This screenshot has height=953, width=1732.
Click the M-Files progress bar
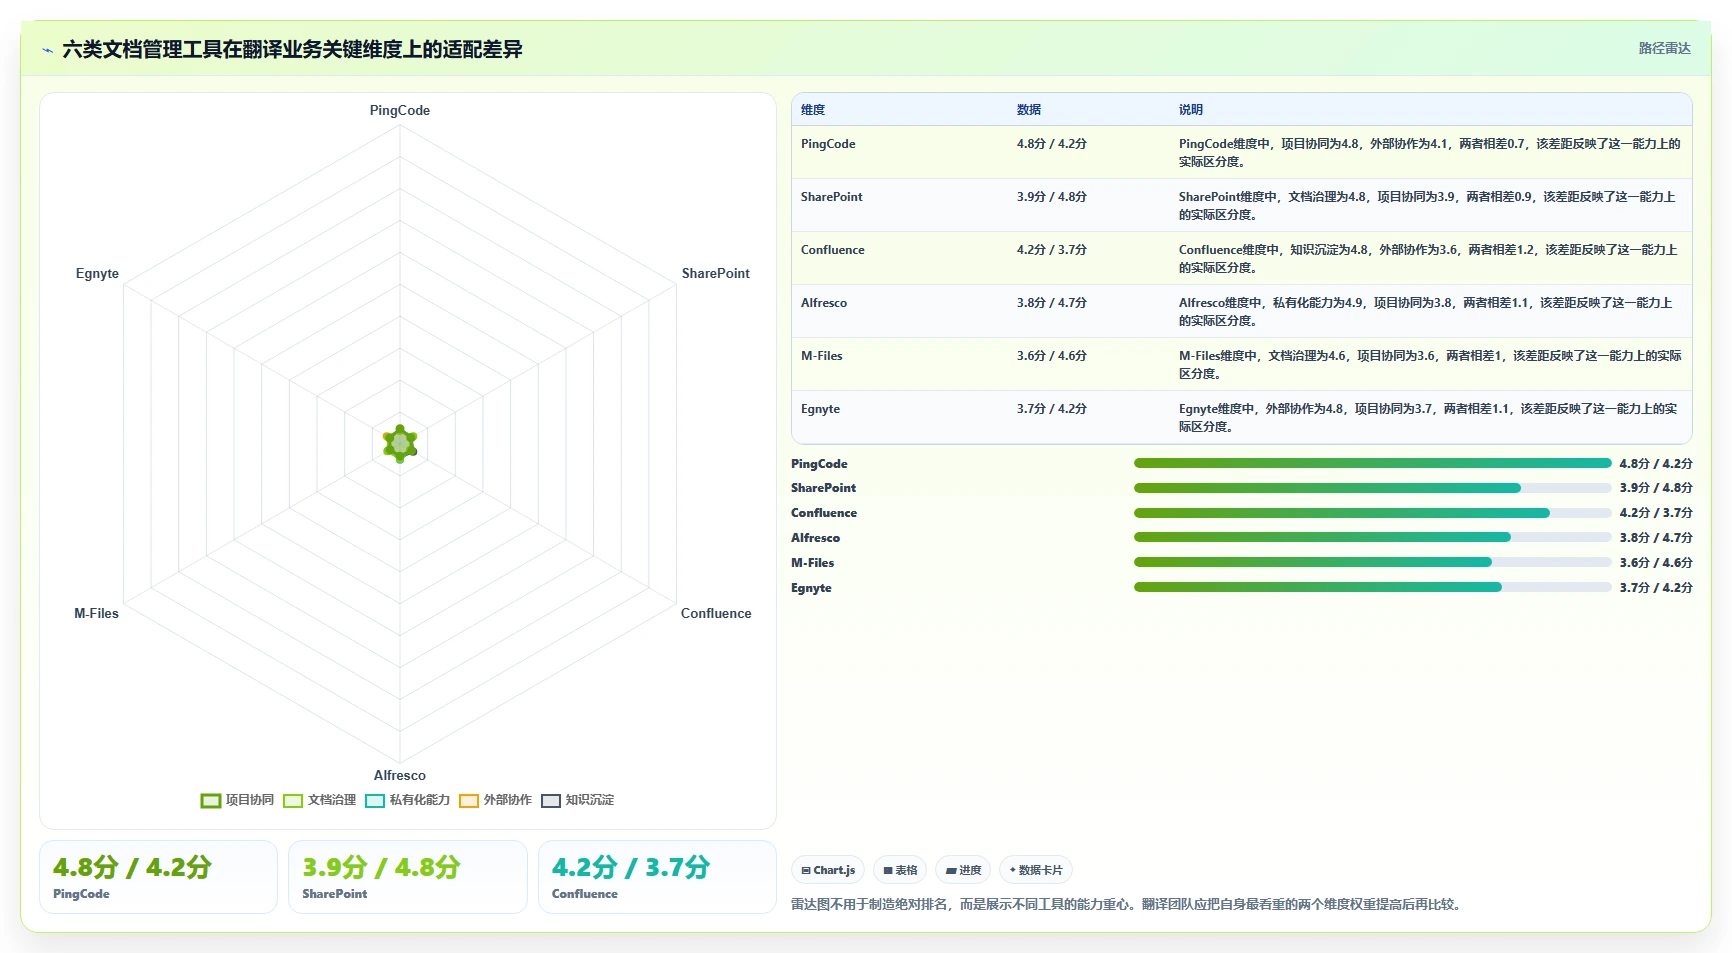pos(1373,562)
